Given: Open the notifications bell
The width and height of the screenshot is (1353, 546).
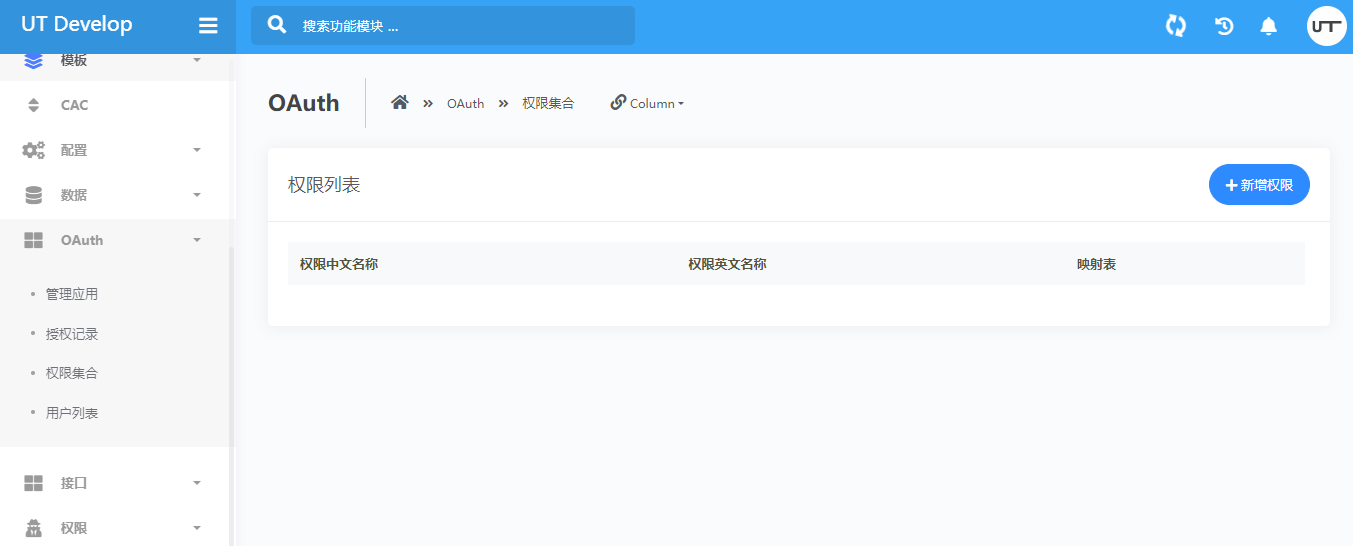Looking at the screenshot, I should click(1268, 26).
